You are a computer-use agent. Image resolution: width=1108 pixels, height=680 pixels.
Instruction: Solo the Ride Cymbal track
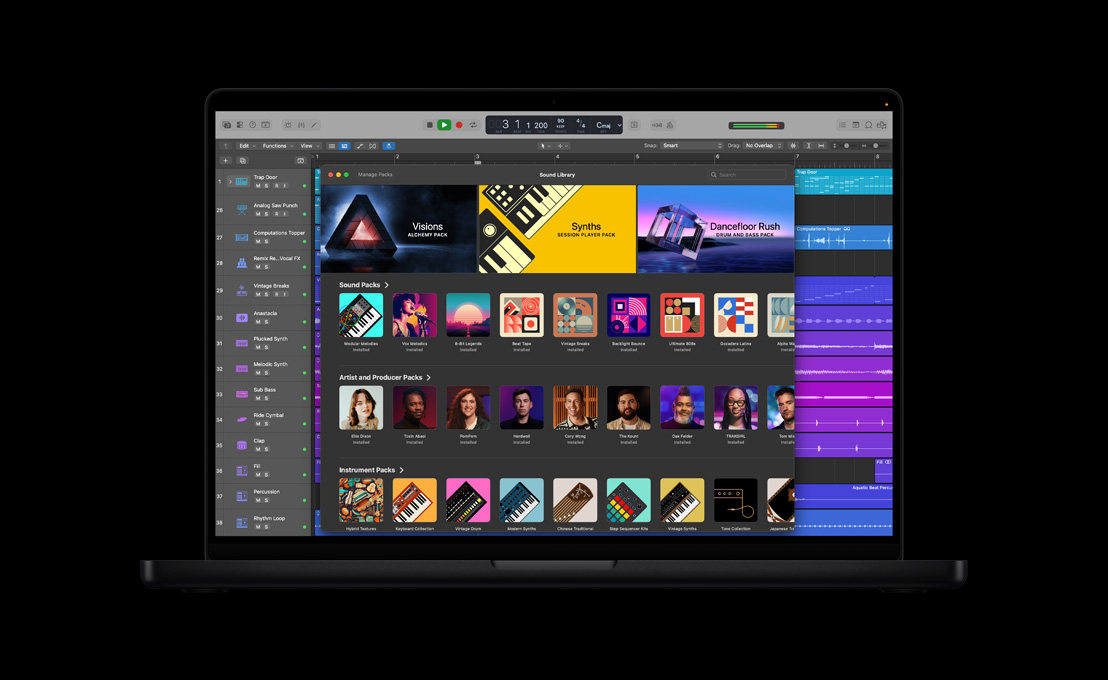pyautogui.click(x=266, y=424)
